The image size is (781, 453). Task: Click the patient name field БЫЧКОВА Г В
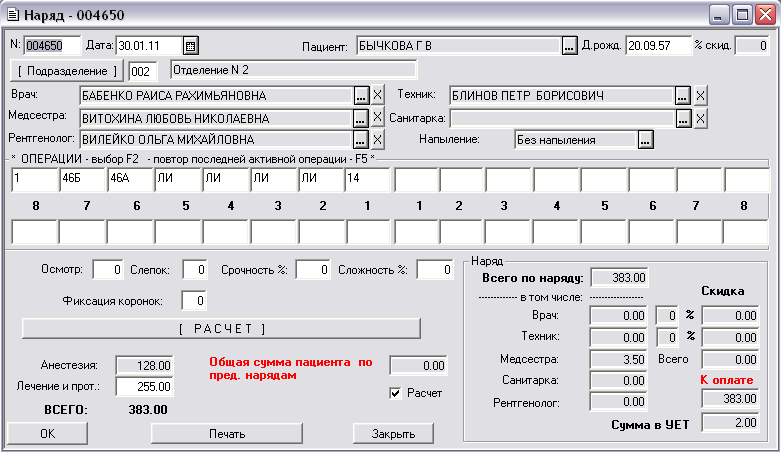(x=459, y=46)
